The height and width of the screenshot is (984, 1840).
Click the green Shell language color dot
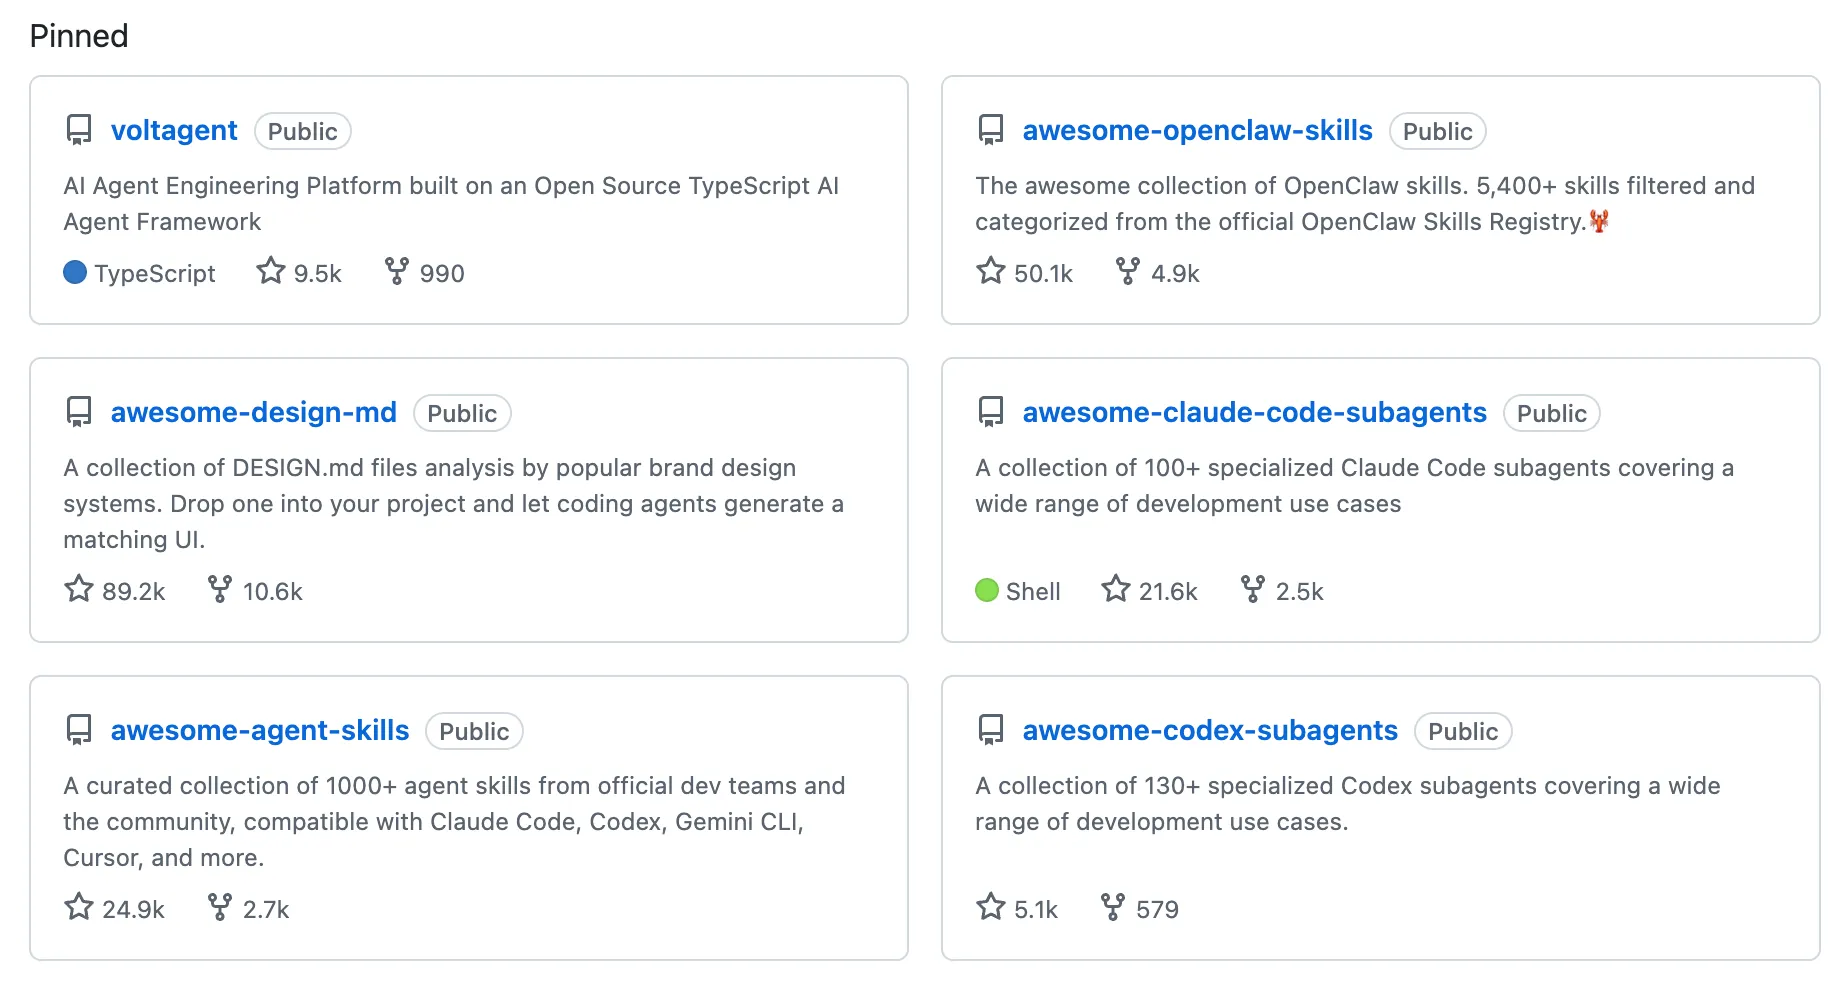point(987,590)
